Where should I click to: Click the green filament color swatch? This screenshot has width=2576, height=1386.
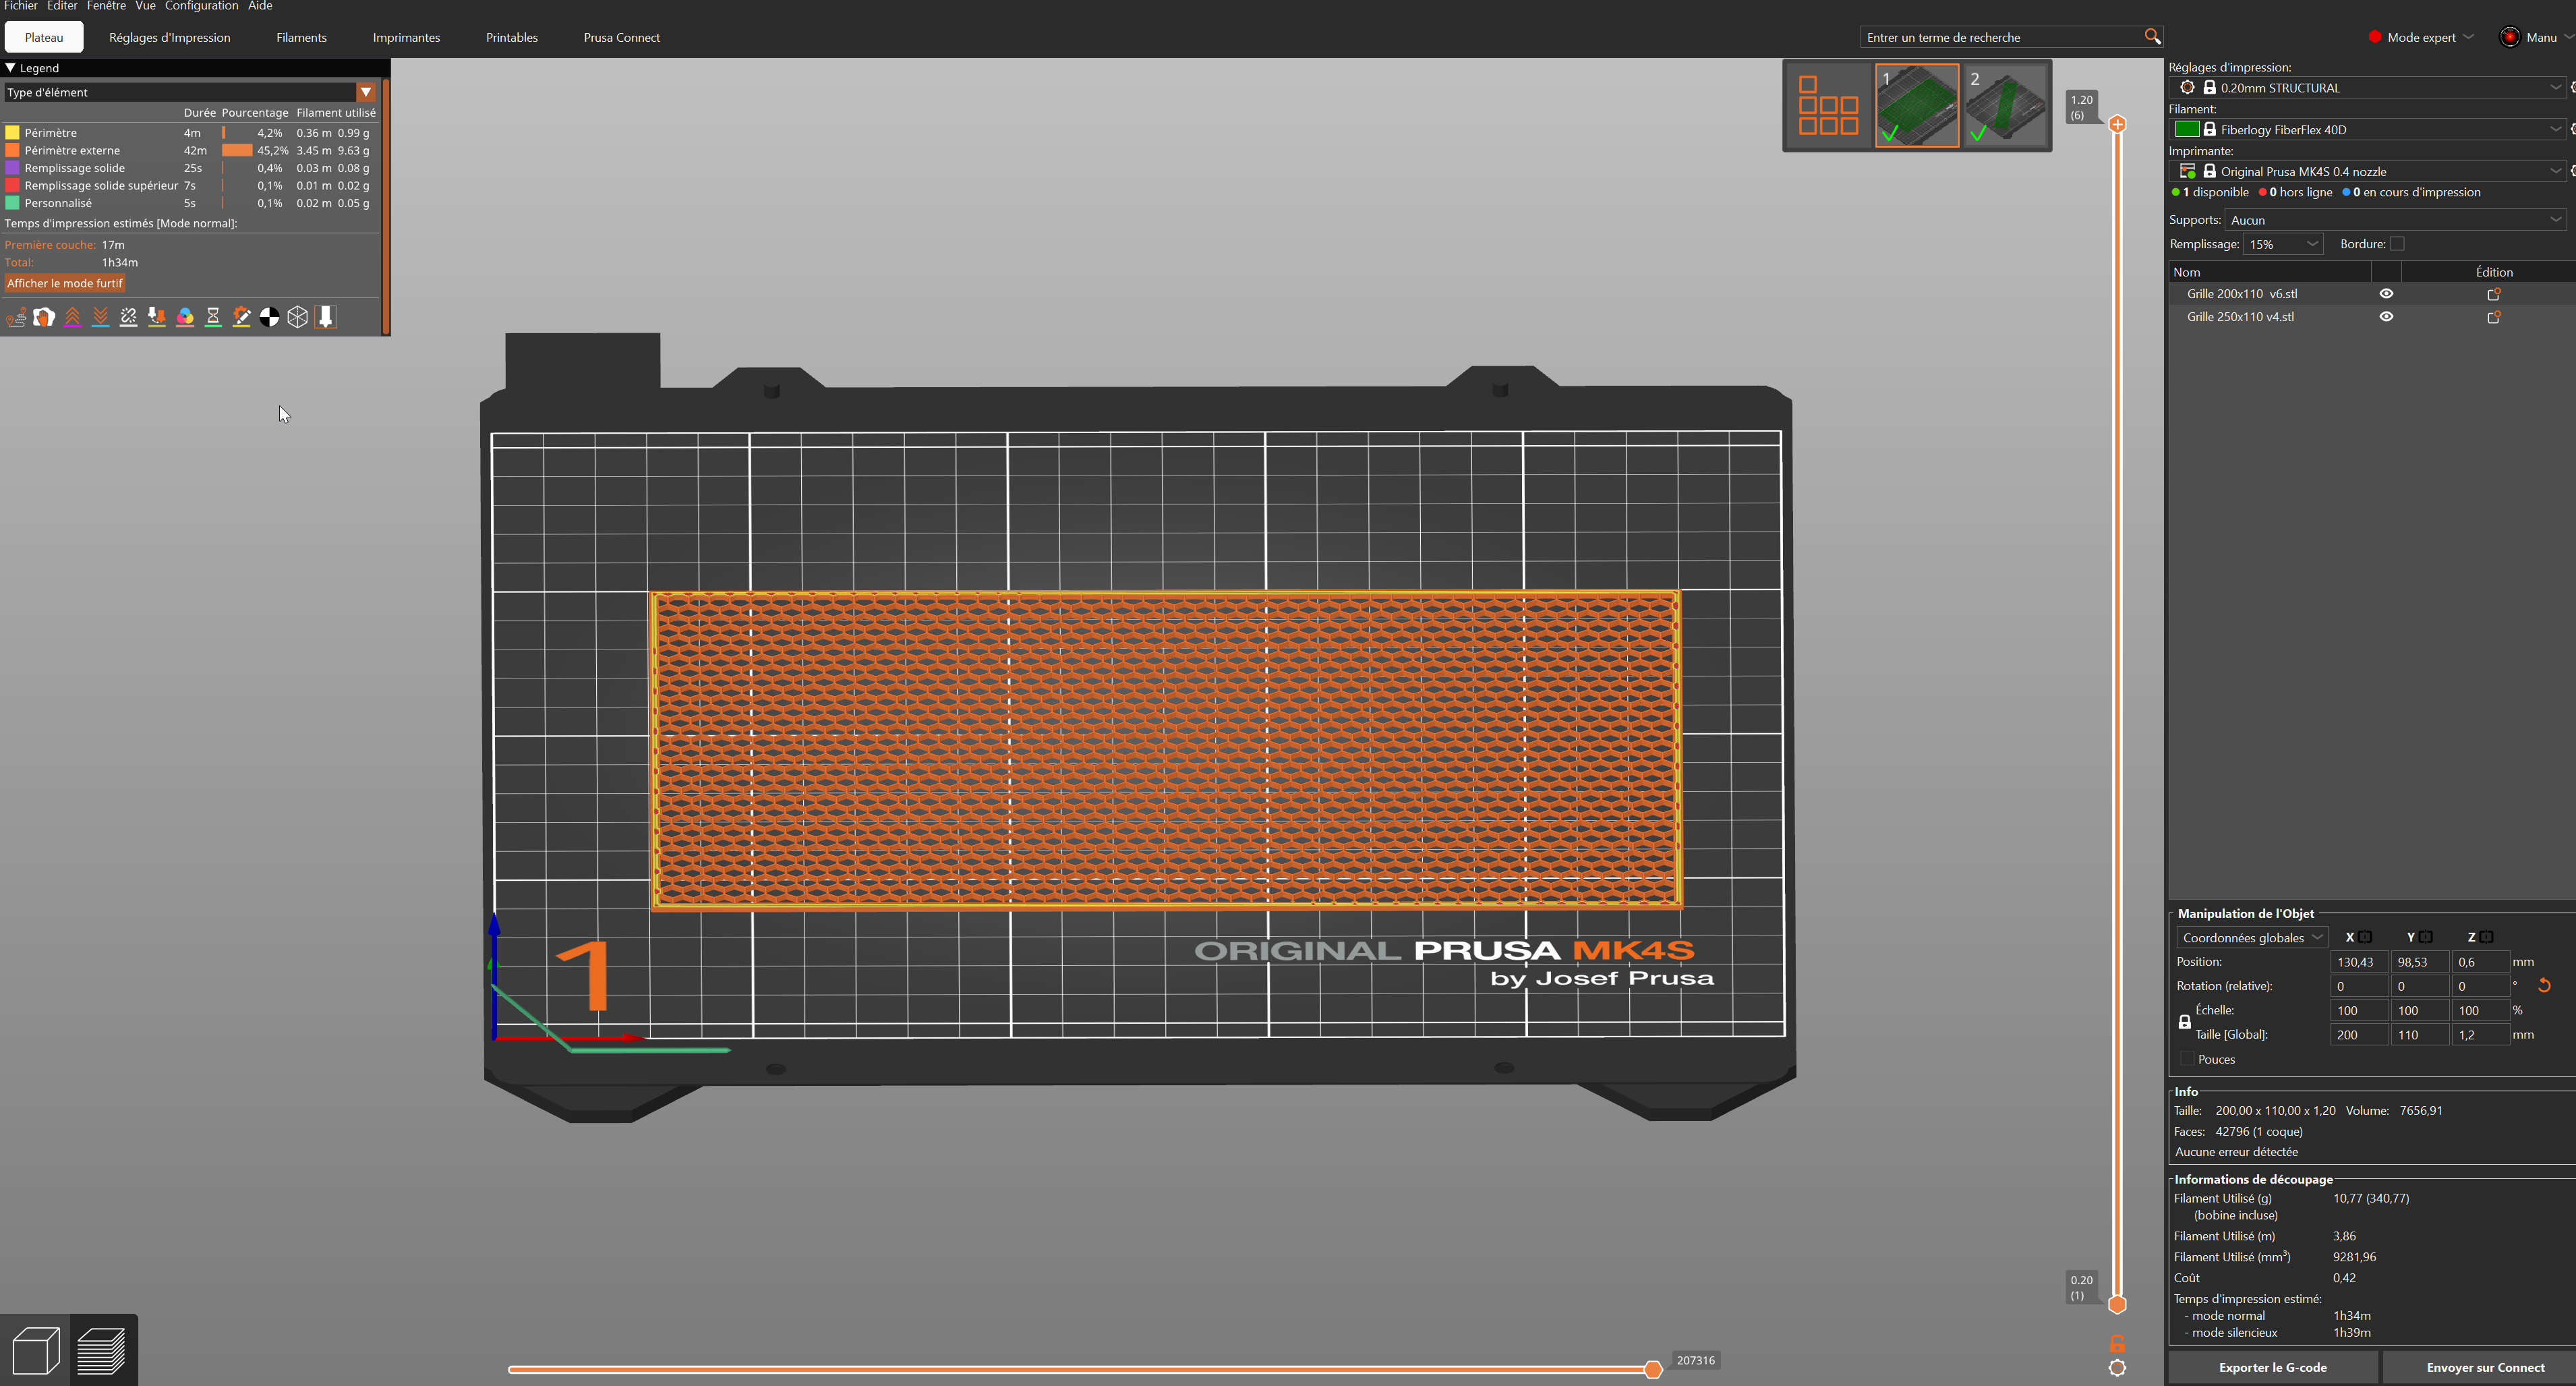pos(2187,130)
